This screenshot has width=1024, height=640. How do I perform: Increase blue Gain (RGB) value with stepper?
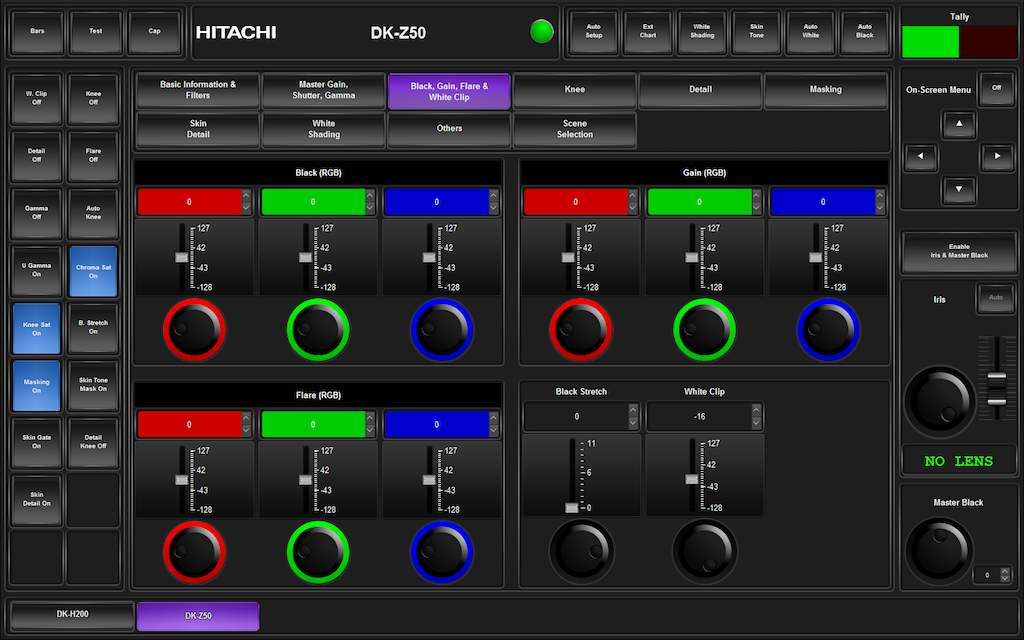tap(880, 195)
